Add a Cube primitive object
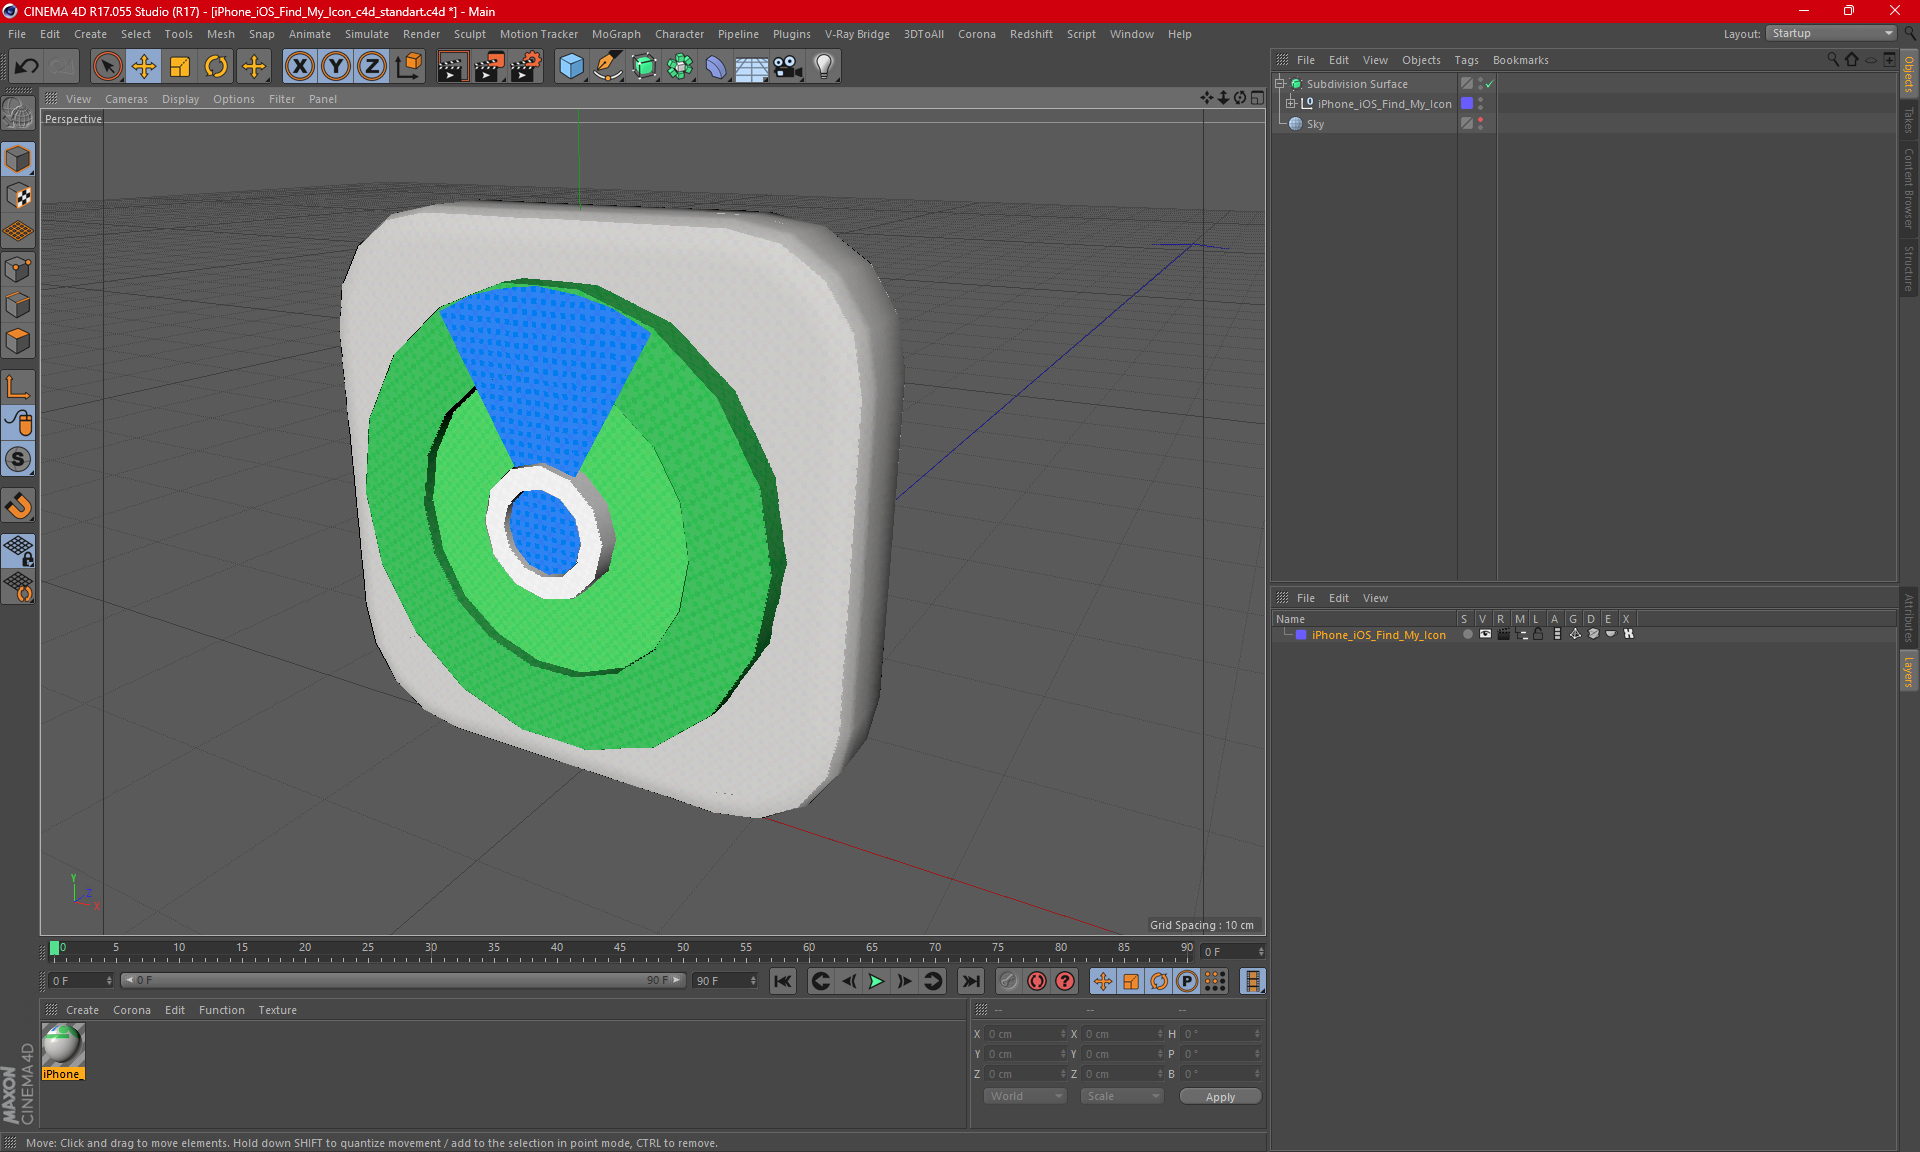Image resolution: width=1920 pixels, height=1152 pixels. click(x=571, y=67)
